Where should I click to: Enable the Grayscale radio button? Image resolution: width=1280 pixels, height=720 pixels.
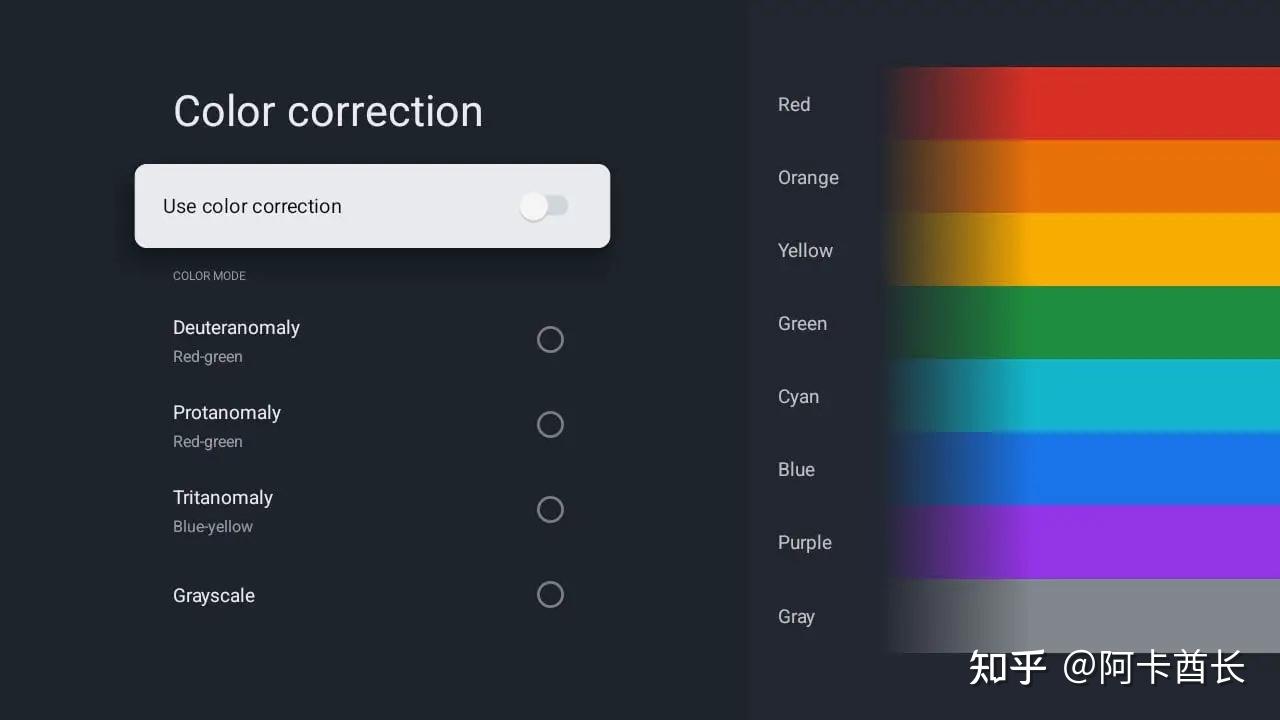tap(550, 595)
